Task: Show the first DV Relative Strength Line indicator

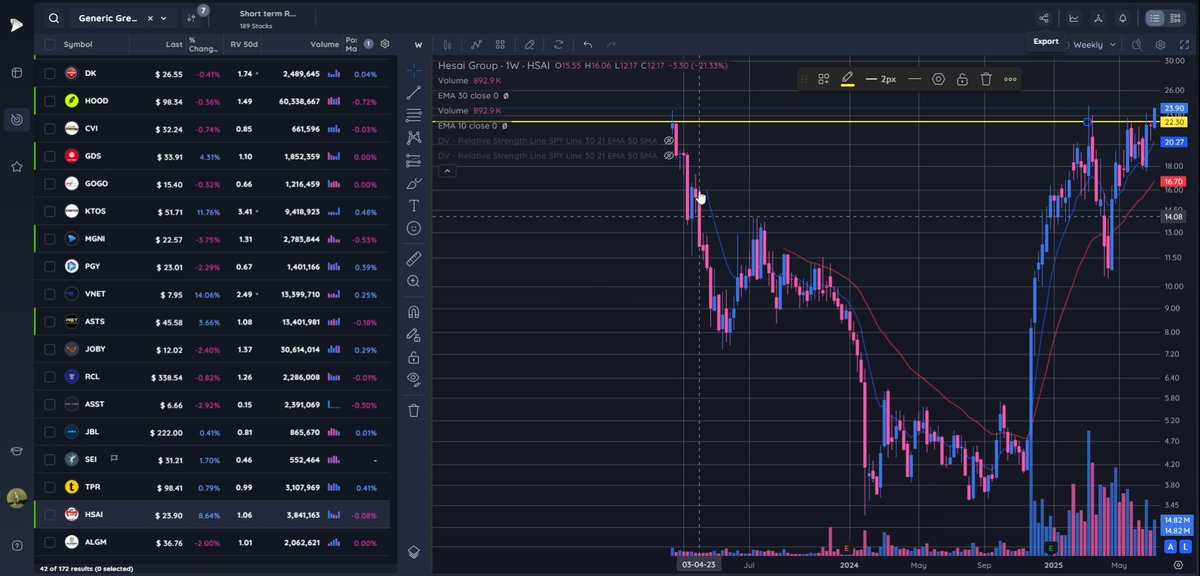Action: (669, 141)
